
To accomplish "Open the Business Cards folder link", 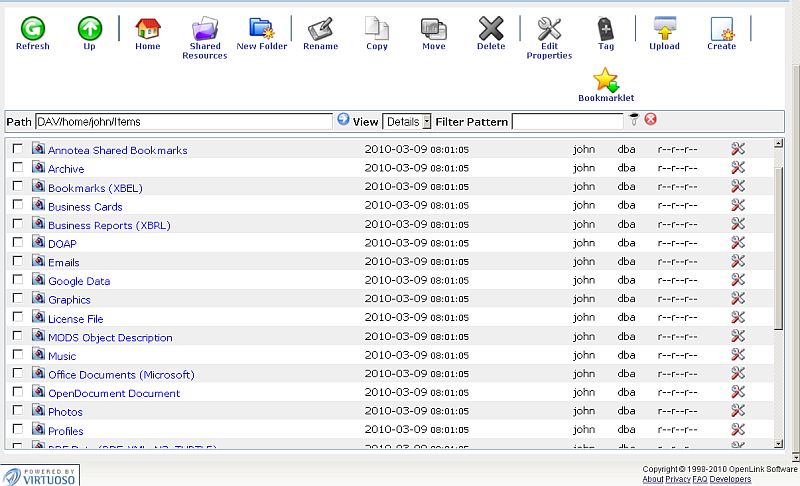I will pos(85,206).
